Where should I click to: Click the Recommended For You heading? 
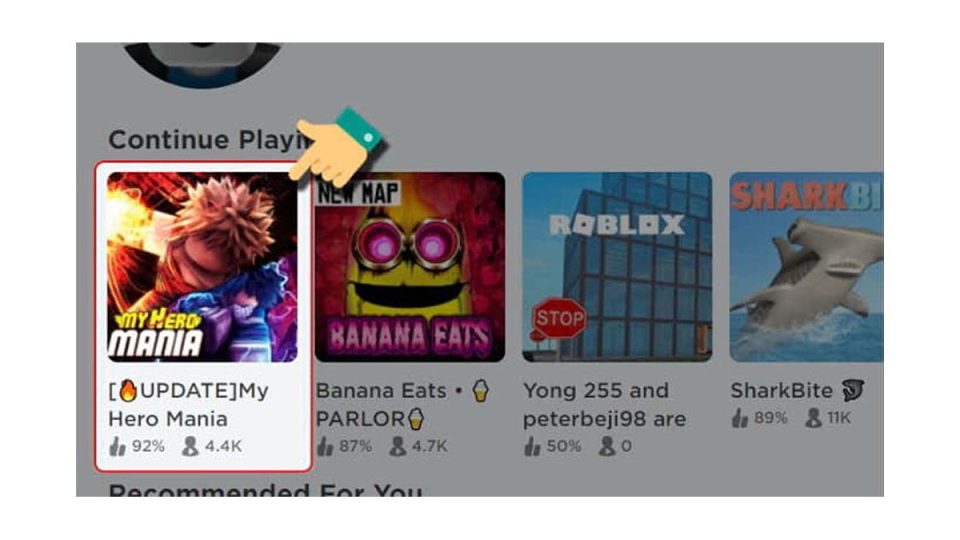point(265,490)
